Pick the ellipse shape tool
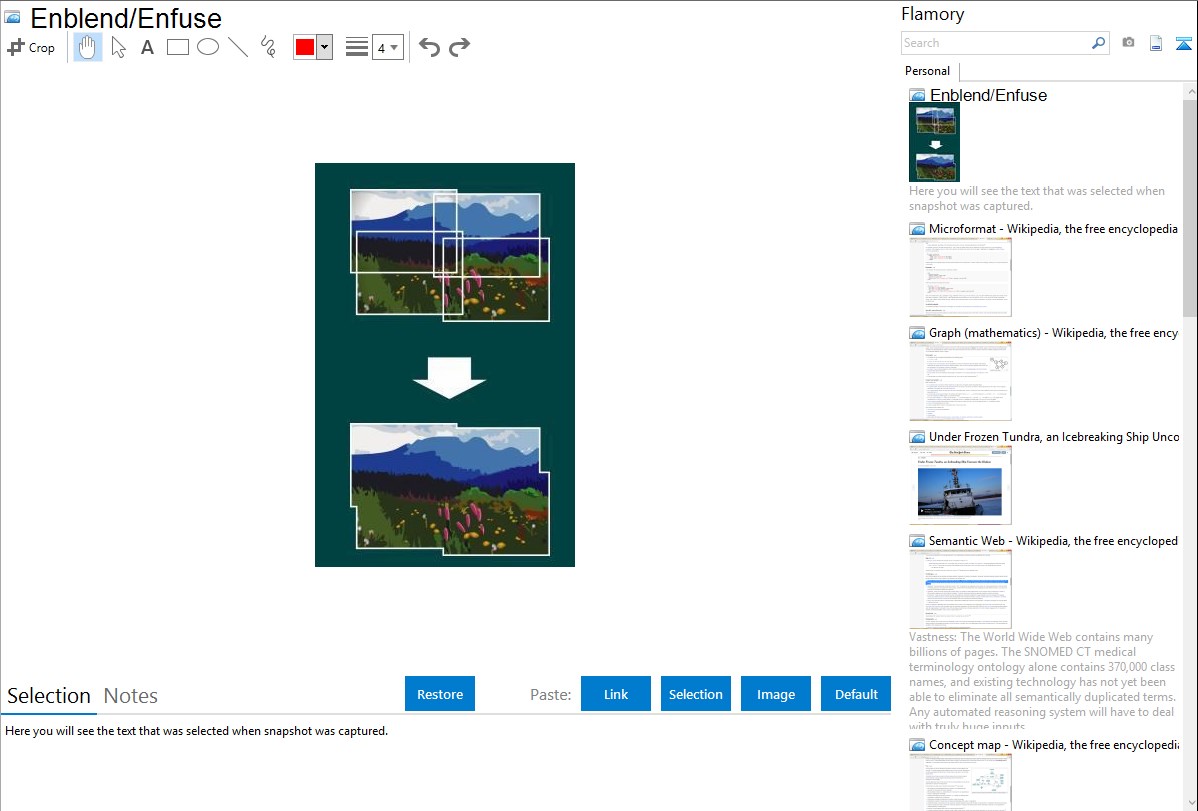Screen dimensions: 1198x811 (208, 47)
